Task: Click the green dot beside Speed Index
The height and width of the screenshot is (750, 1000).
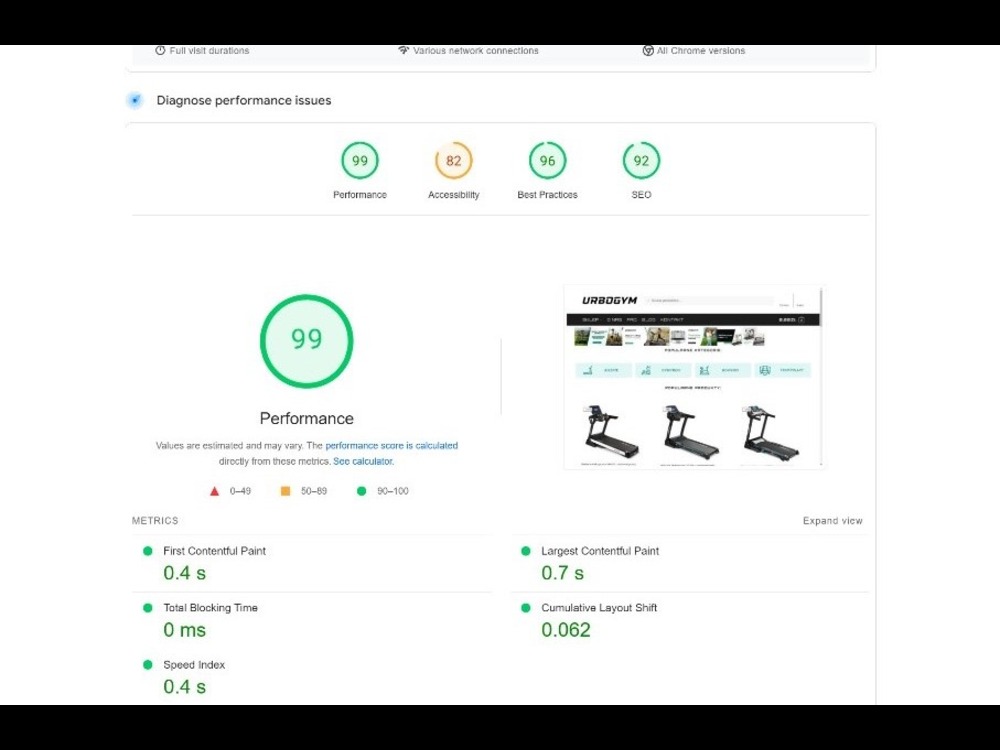Action: click(x=148, y=665)
